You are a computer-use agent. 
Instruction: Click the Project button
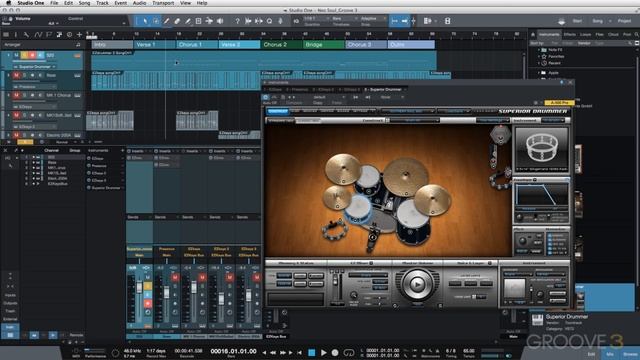624,21
